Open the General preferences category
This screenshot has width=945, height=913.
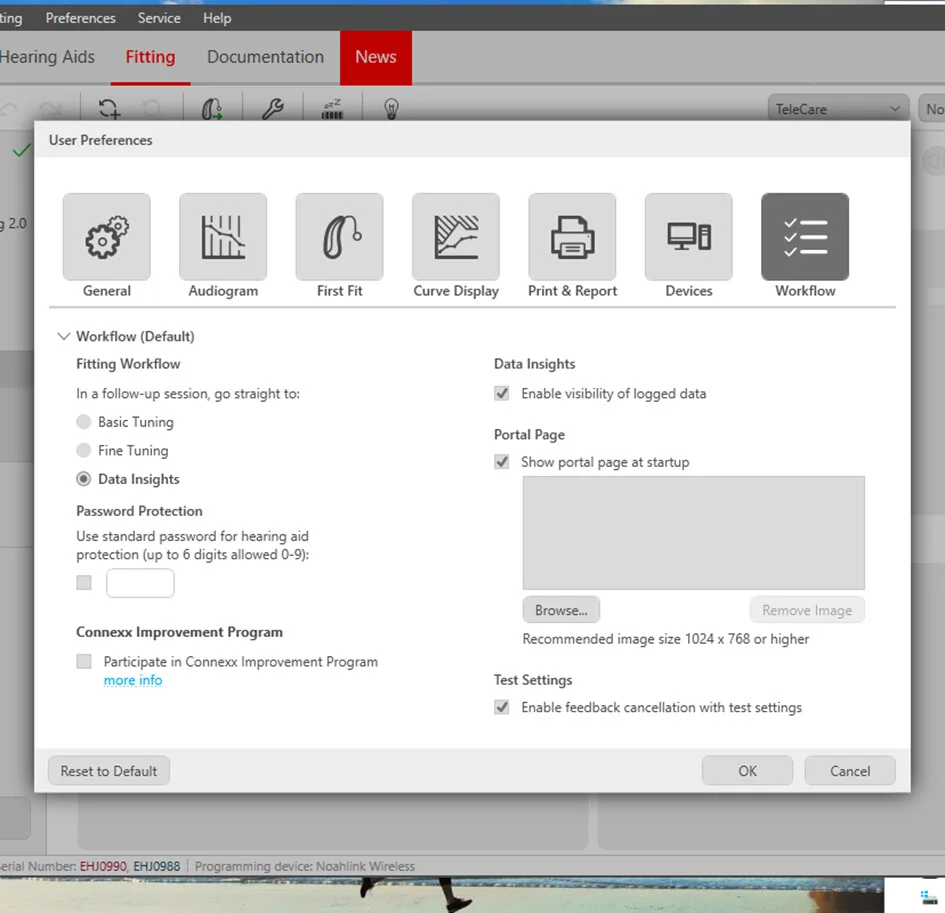pyautogui.click(x=107, y=237)
